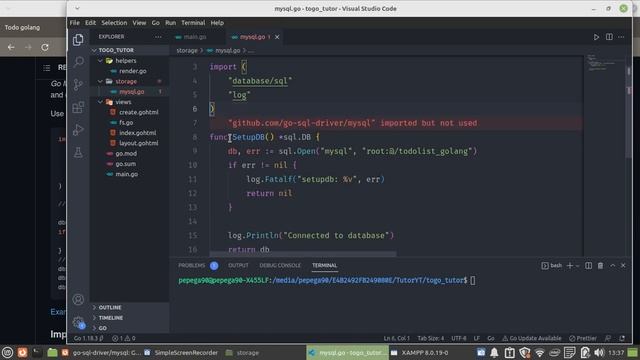The width and height of the screenshot is (640, 360).
Task: Close the mysql.go editor tab
Action: pyautogui.click(x=277, y=37)
